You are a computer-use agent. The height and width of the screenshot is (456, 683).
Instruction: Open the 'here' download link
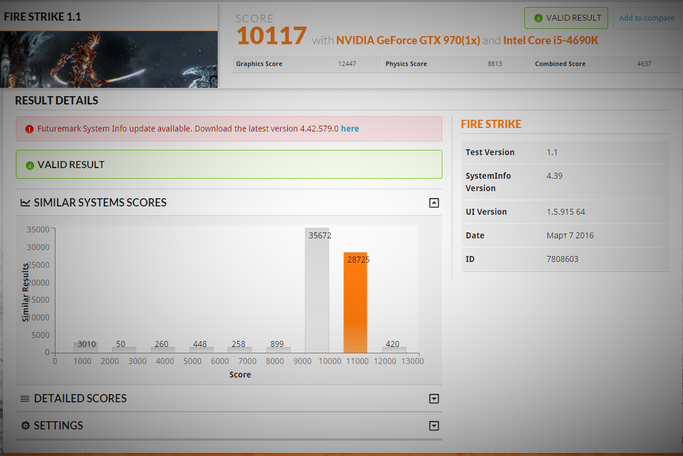coord(350,128)
